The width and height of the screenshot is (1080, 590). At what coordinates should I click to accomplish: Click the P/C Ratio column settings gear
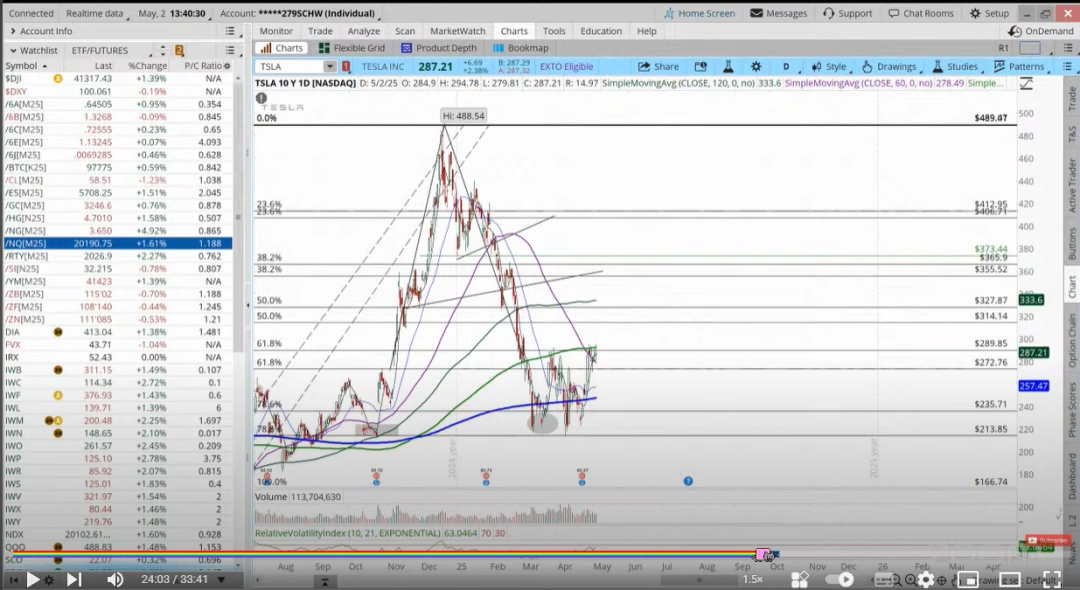[x=227, y=66]
